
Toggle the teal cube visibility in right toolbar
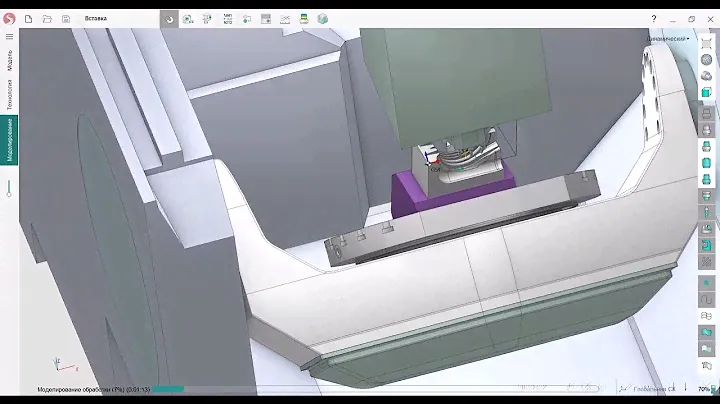coord(706,93)
